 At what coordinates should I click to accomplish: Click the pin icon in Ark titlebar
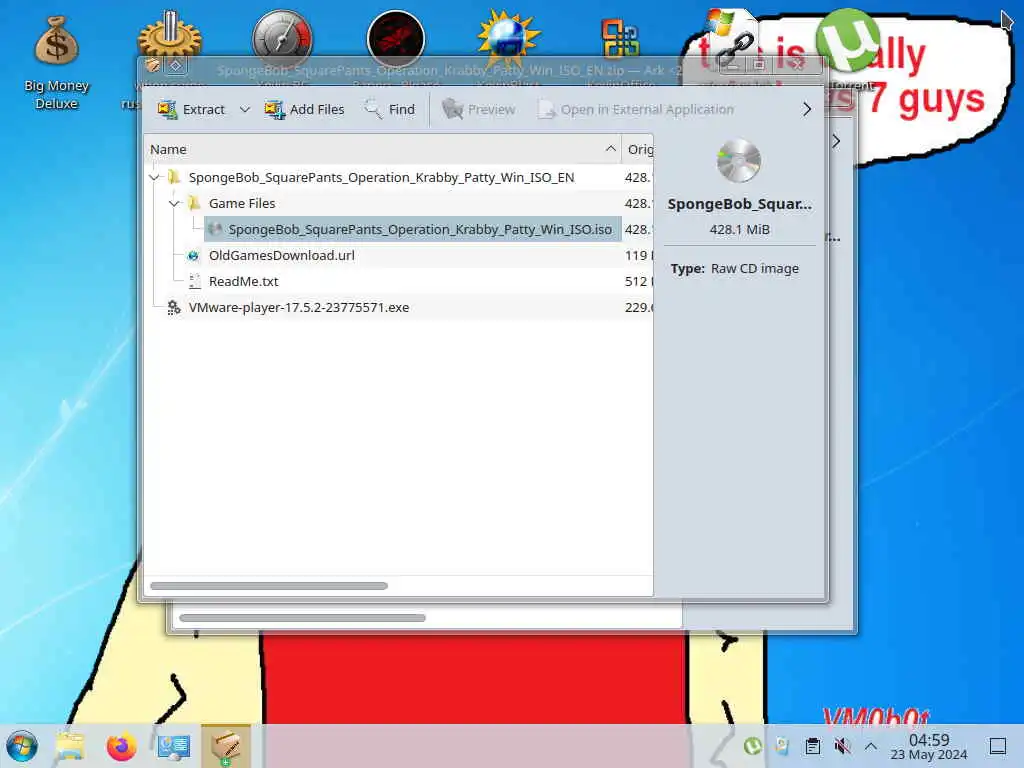coord(176,65)
